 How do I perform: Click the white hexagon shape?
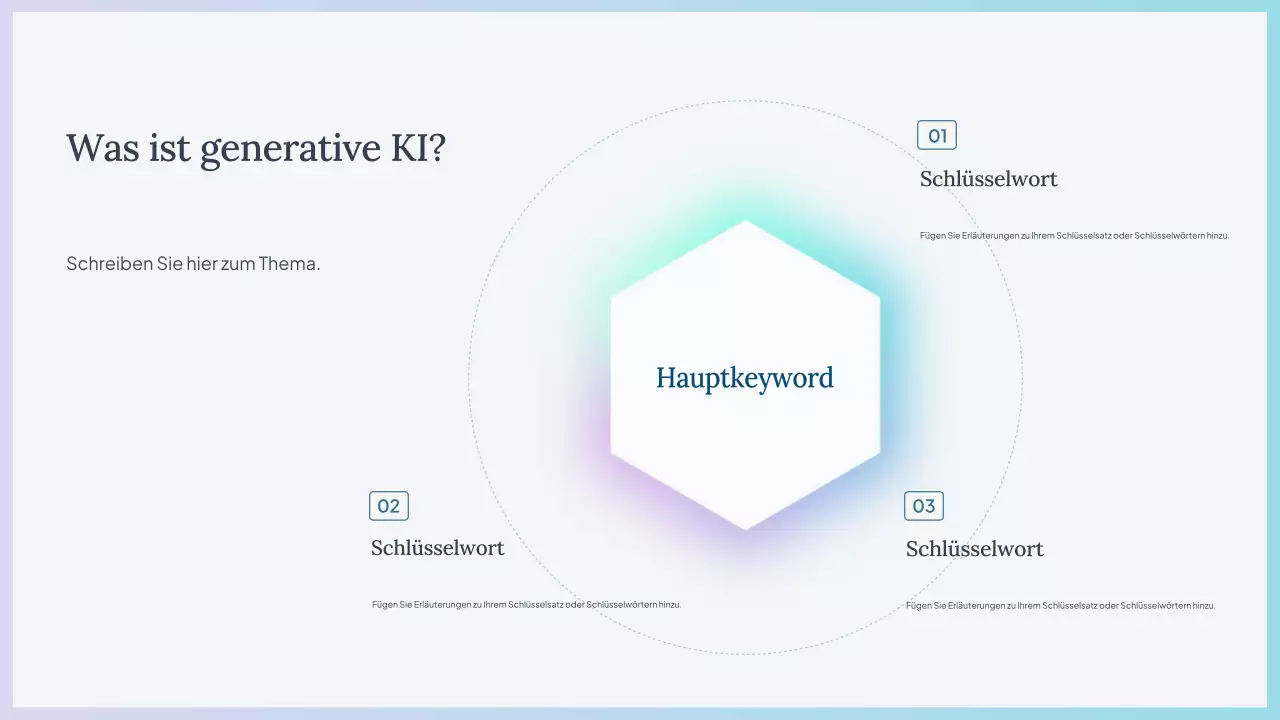[x=744, y=300]
